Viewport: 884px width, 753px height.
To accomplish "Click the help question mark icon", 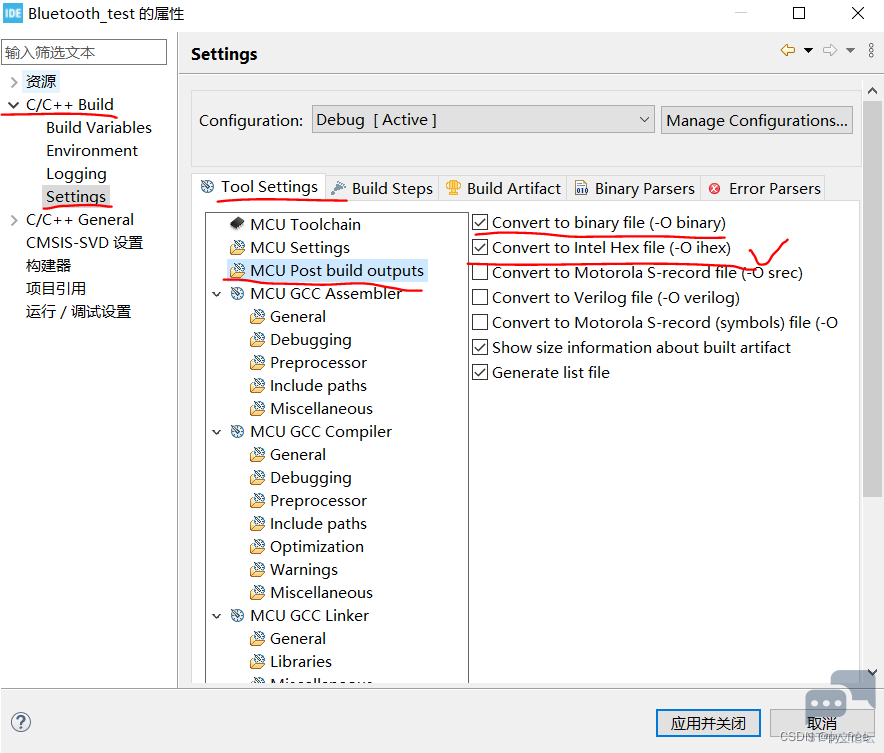I will pos(21,722).
